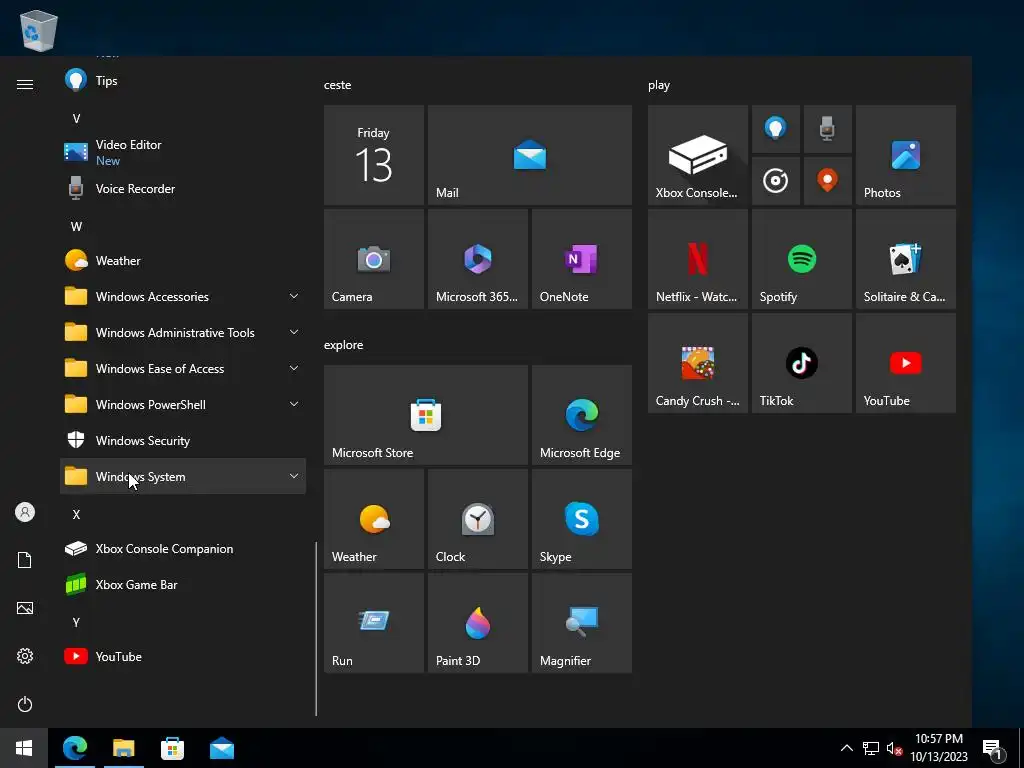This screenshot has width=1024, height=768.
Task: Launch the Paint 3D tile
Action: click(477, 623)
